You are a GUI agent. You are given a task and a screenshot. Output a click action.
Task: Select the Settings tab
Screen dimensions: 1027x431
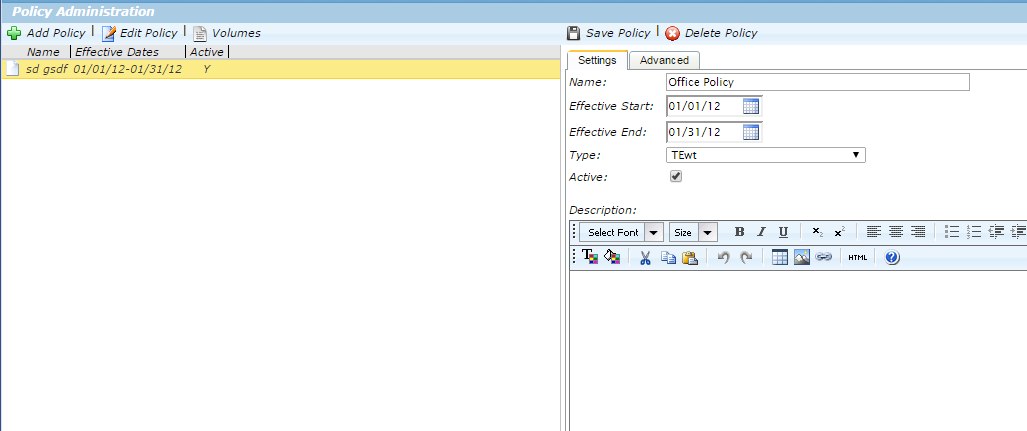[x=598, y=61]
